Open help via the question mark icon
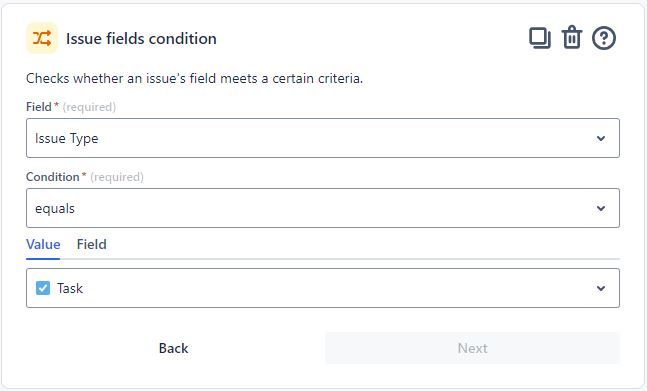The width and height of the screenshot is (647, 391). pos(604,38)
